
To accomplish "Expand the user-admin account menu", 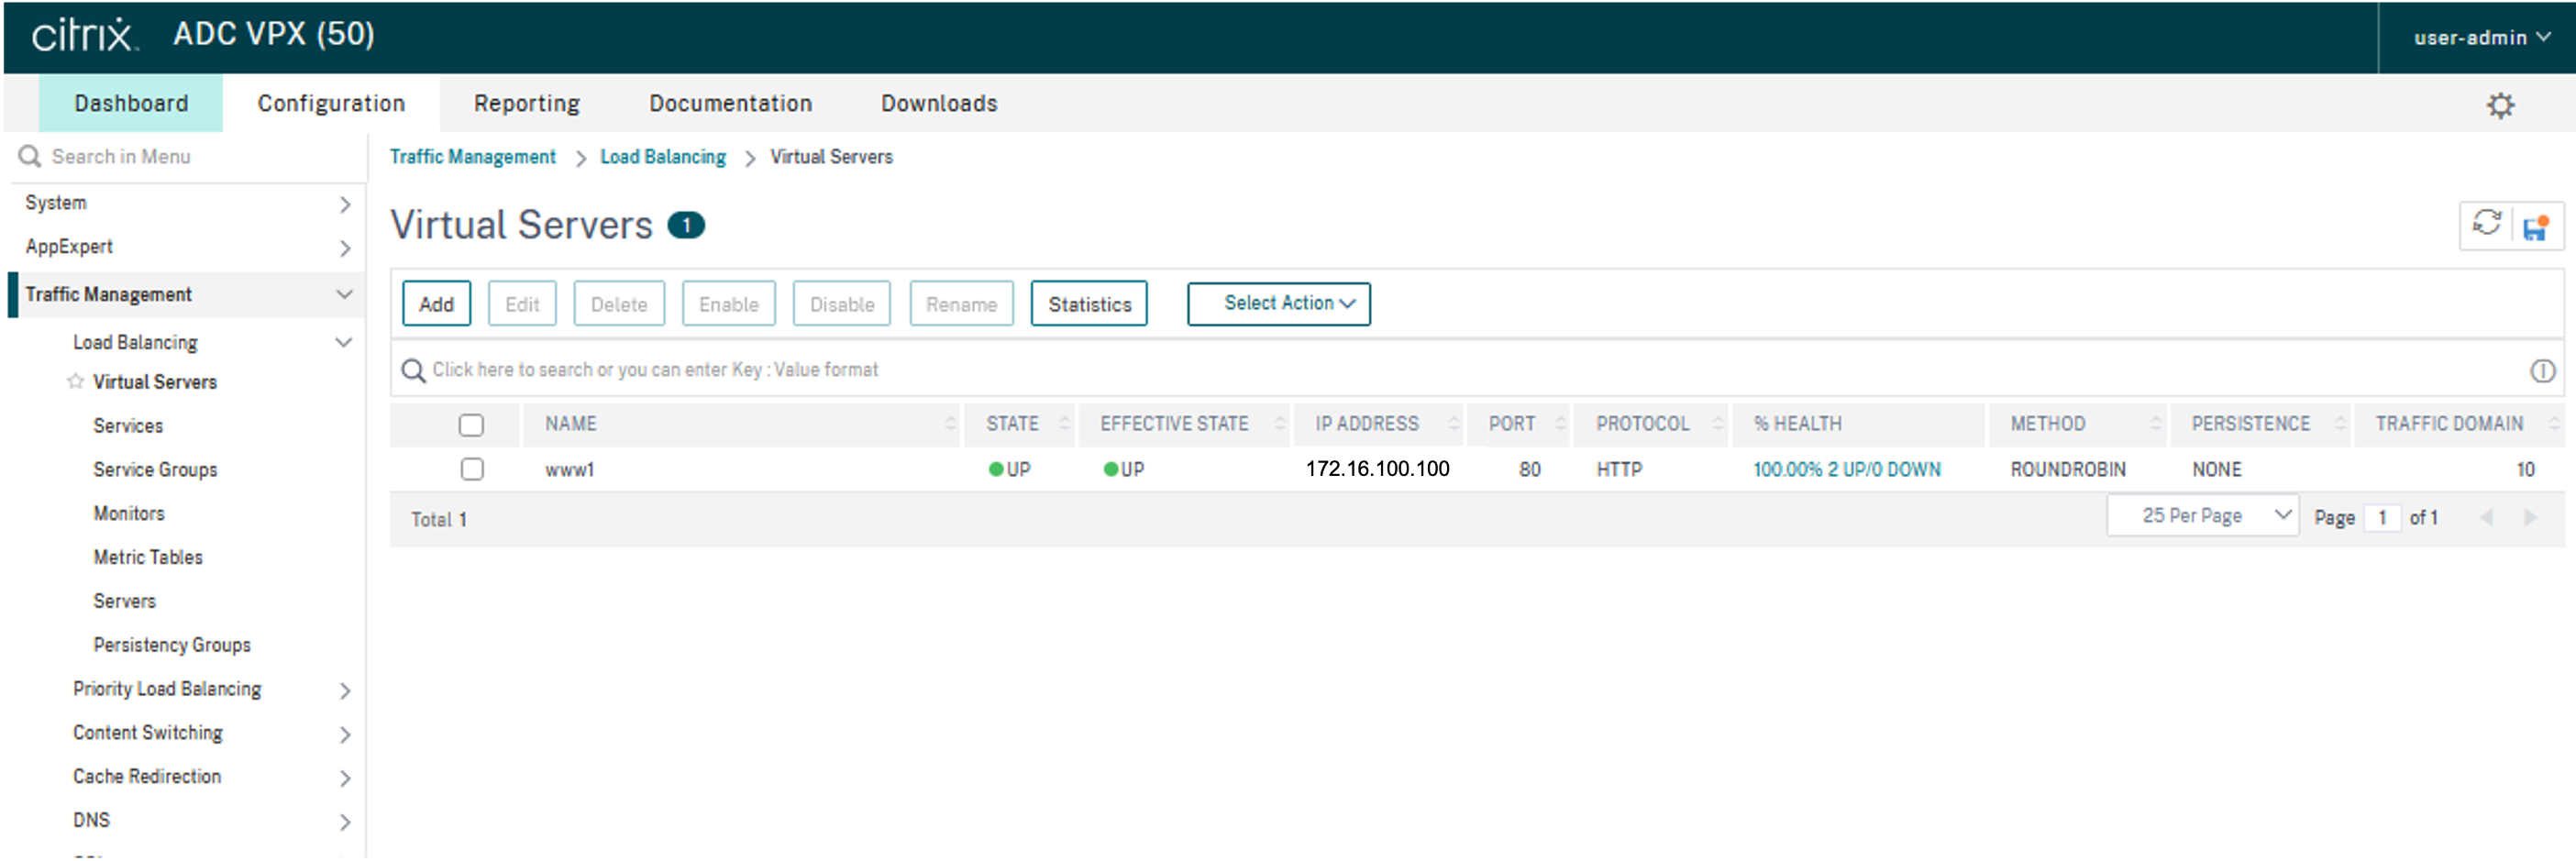I will tap(2481, 38).
